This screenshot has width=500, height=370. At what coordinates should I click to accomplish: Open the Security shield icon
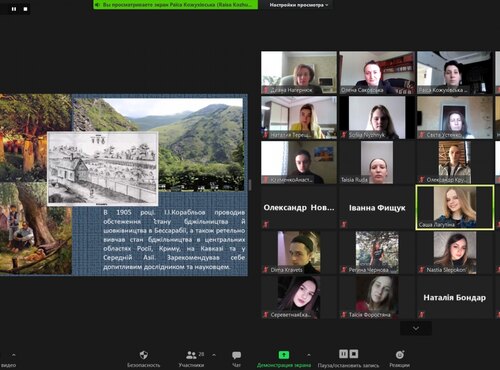coord(144,355)
